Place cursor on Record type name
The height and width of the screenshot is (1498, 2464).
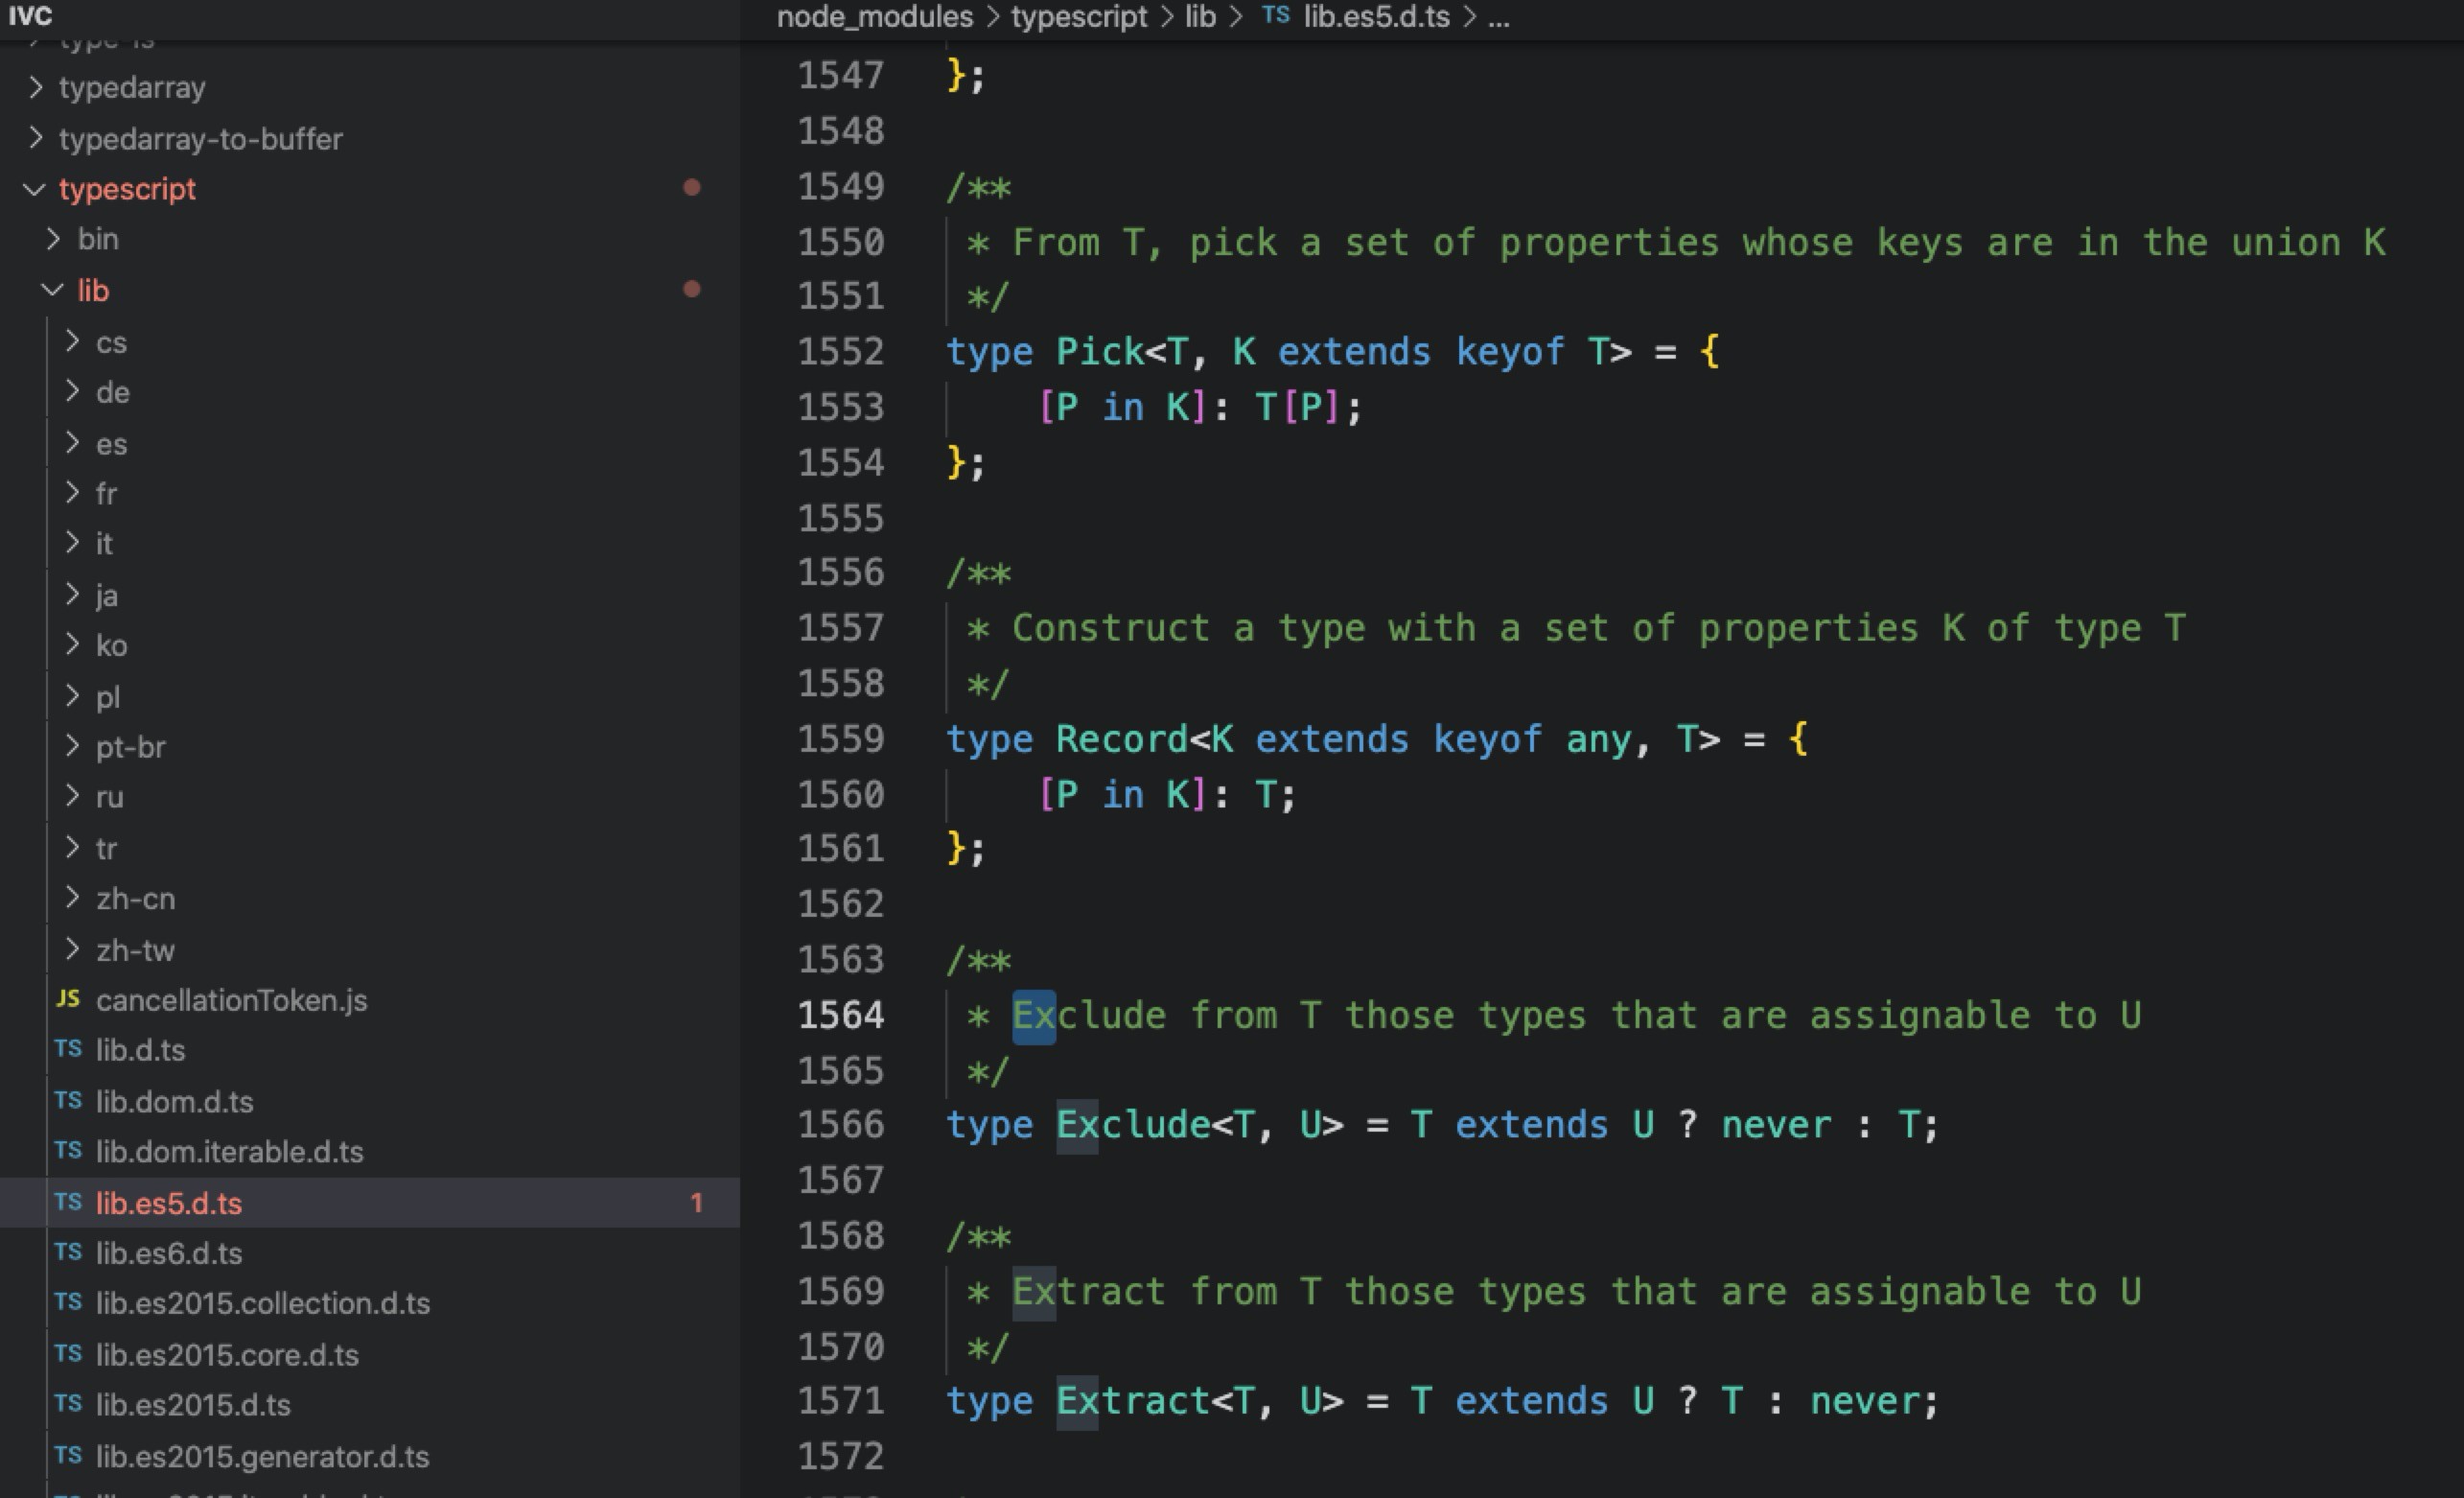click(x=1122, y=740)
